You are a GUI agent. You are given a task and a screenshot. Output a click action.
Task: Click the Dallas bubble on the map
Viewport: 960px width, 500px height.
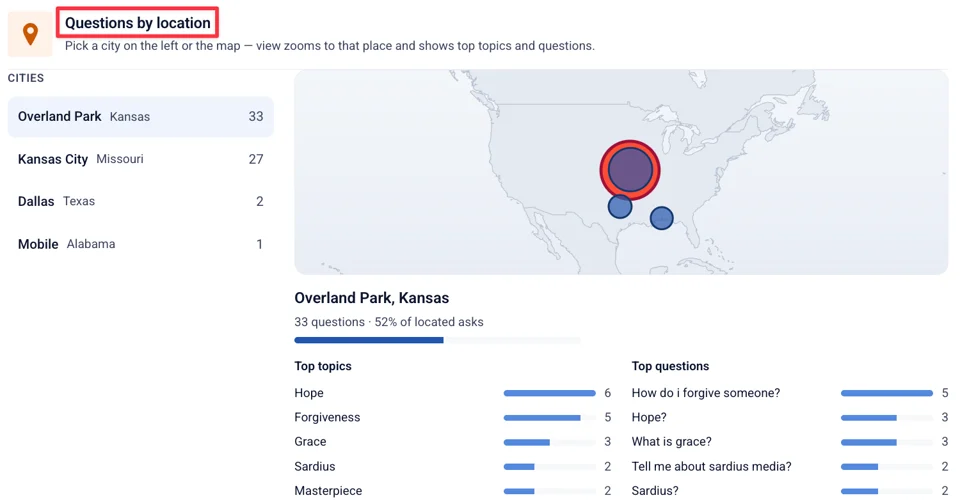[620, 206]
